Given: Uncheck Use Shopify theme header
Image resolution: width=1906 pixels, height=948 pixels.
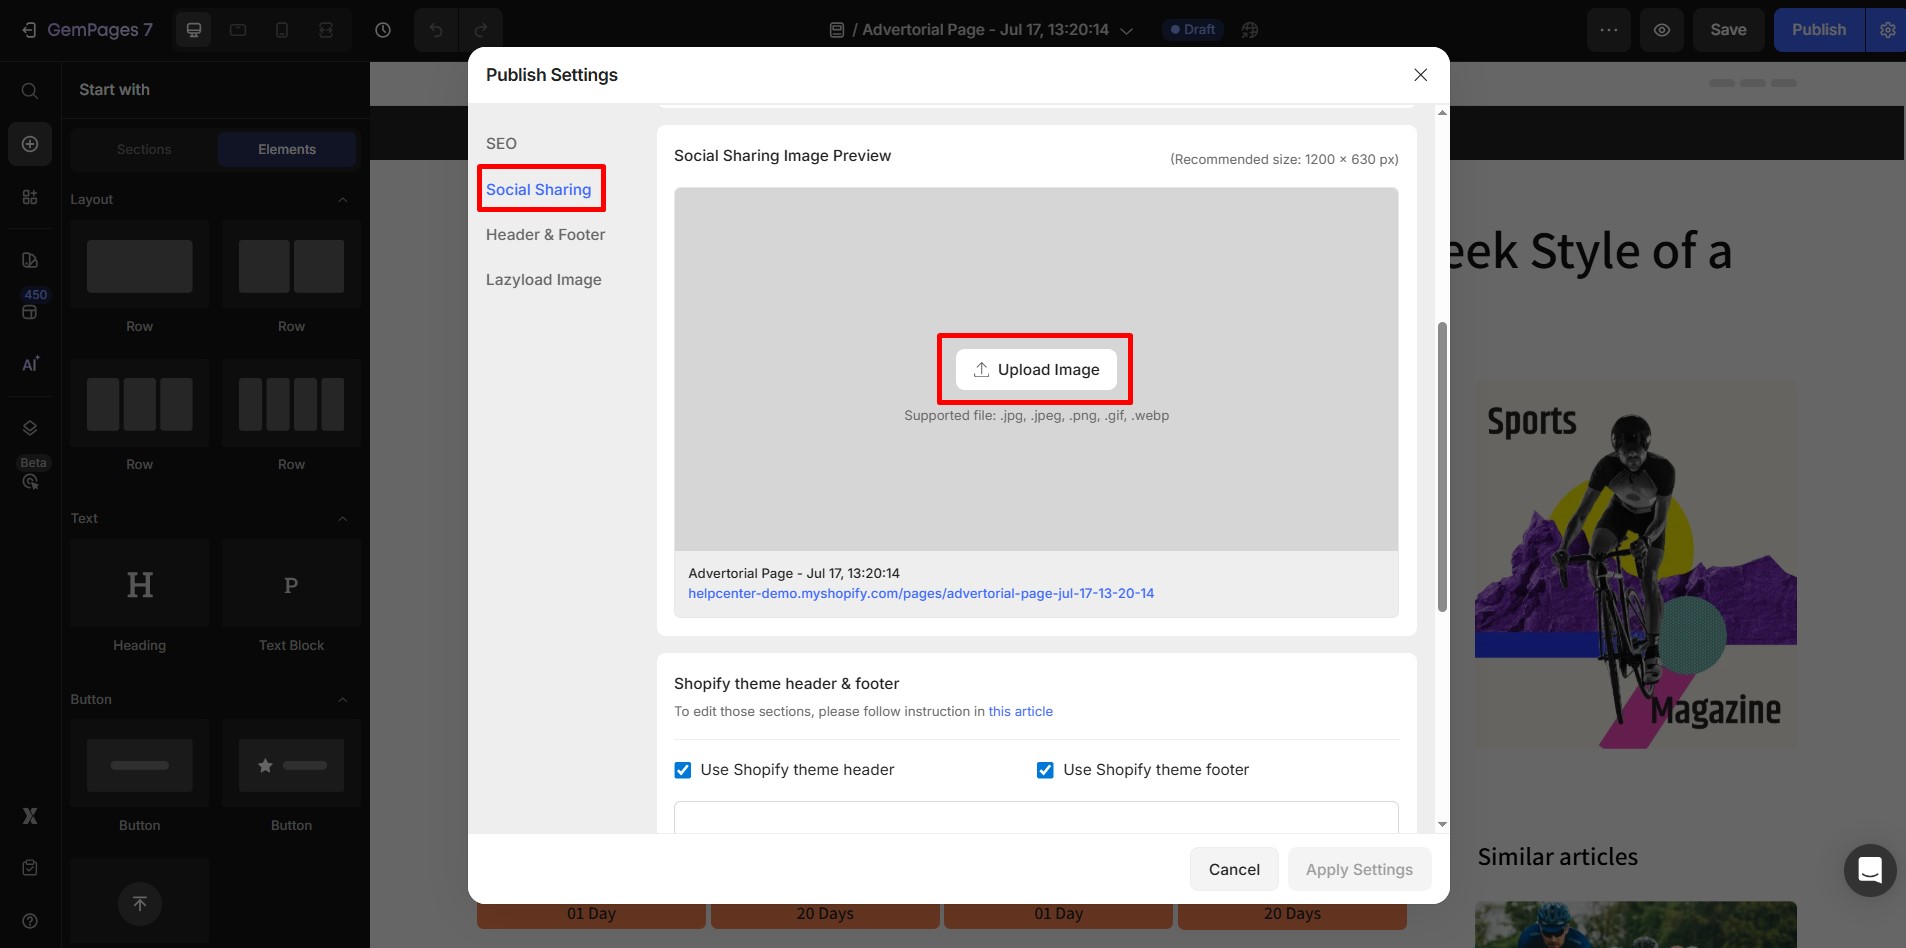Looking at the screenshot, I should (683, 770).
